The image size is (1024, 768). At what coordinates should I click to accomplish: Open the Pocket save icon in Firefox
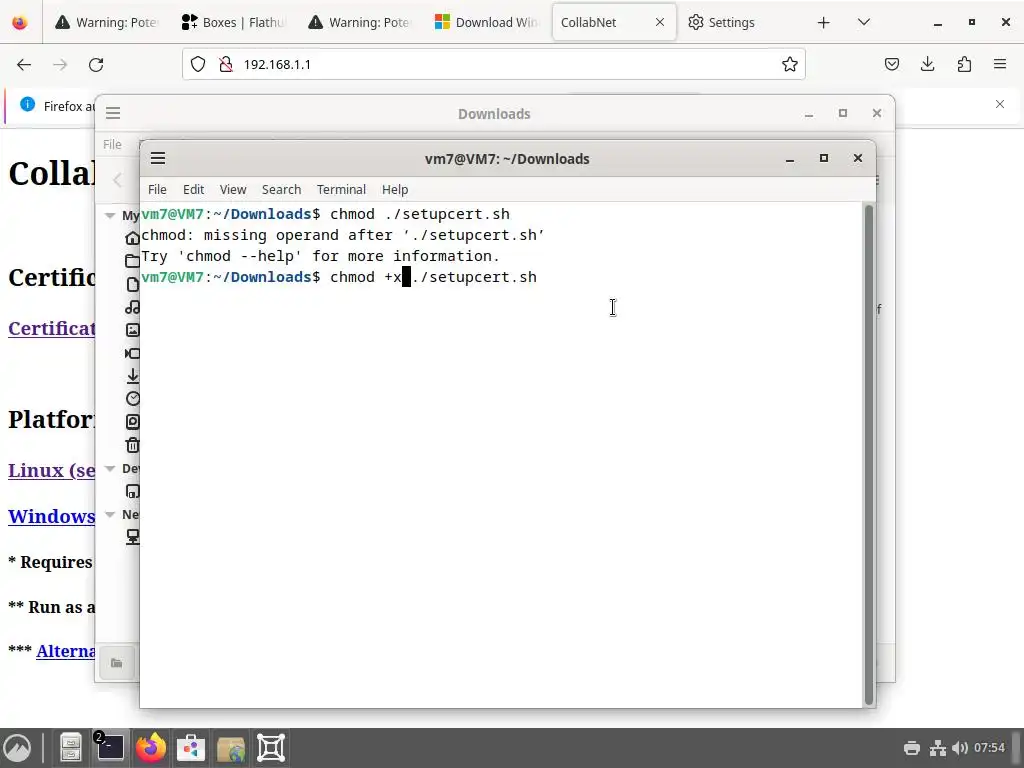point(891,64)
